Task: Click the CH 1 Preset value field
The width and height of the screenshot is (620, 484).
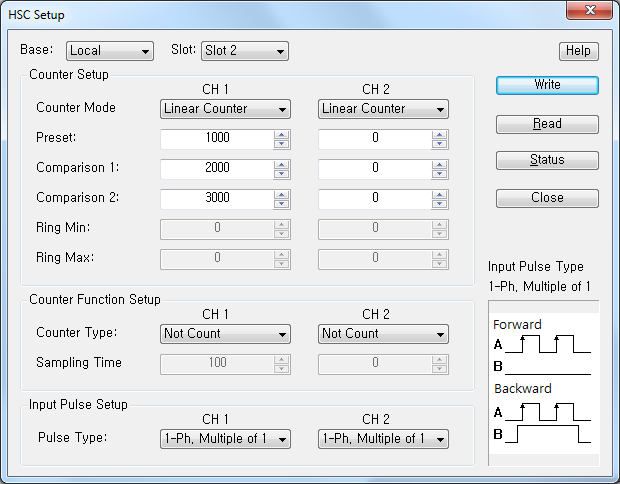Action: [216, 139]
